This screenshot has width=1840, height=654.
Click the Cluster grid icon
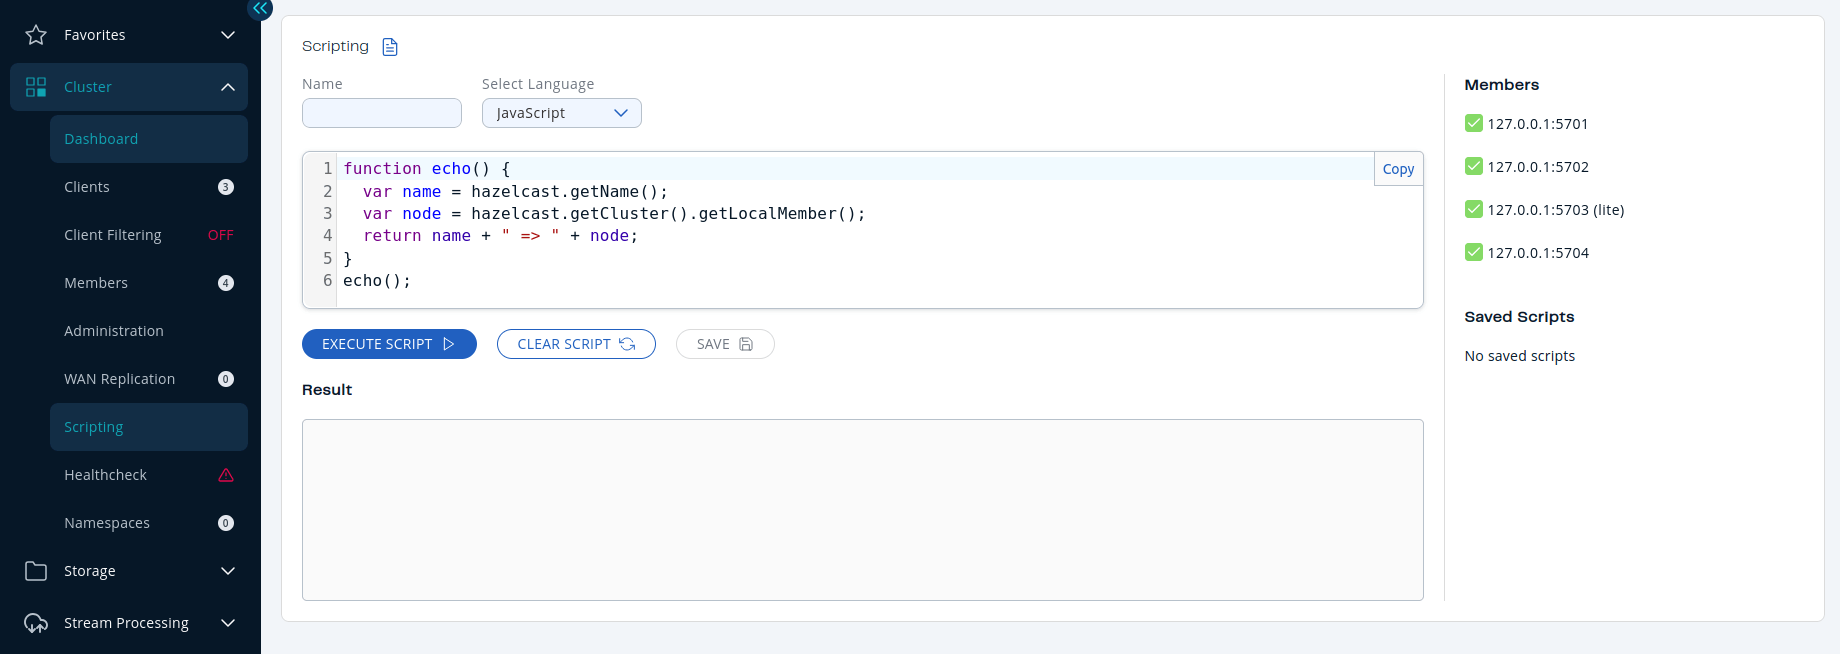[36, 87]
